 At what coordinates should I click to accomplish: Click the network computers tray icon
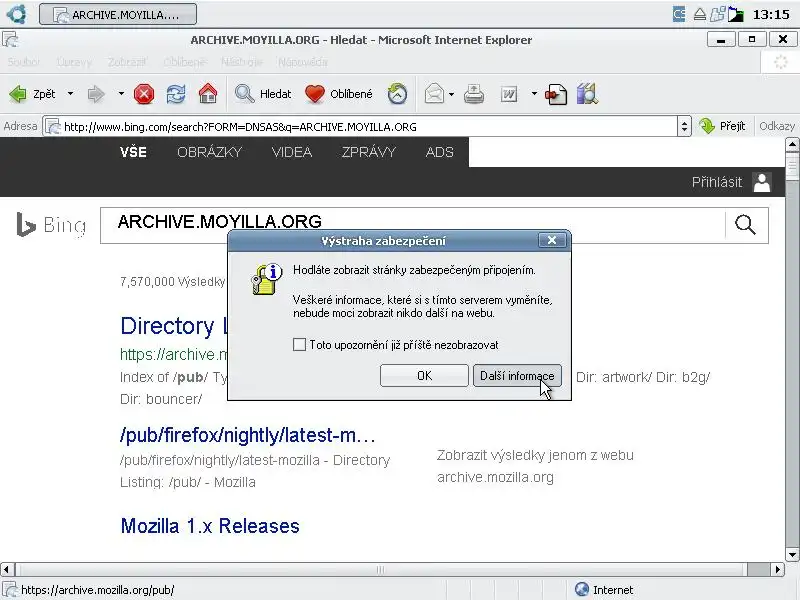(x=717, y=14)
